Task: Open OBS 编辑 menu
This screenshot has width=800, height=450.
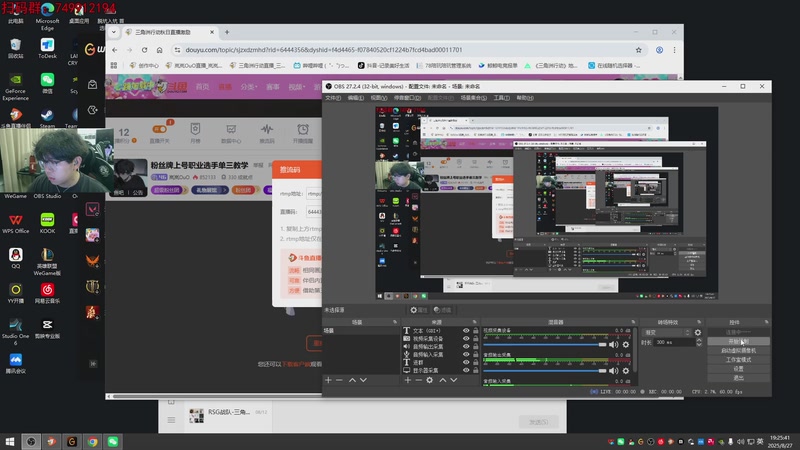Action: pos(356,98)
